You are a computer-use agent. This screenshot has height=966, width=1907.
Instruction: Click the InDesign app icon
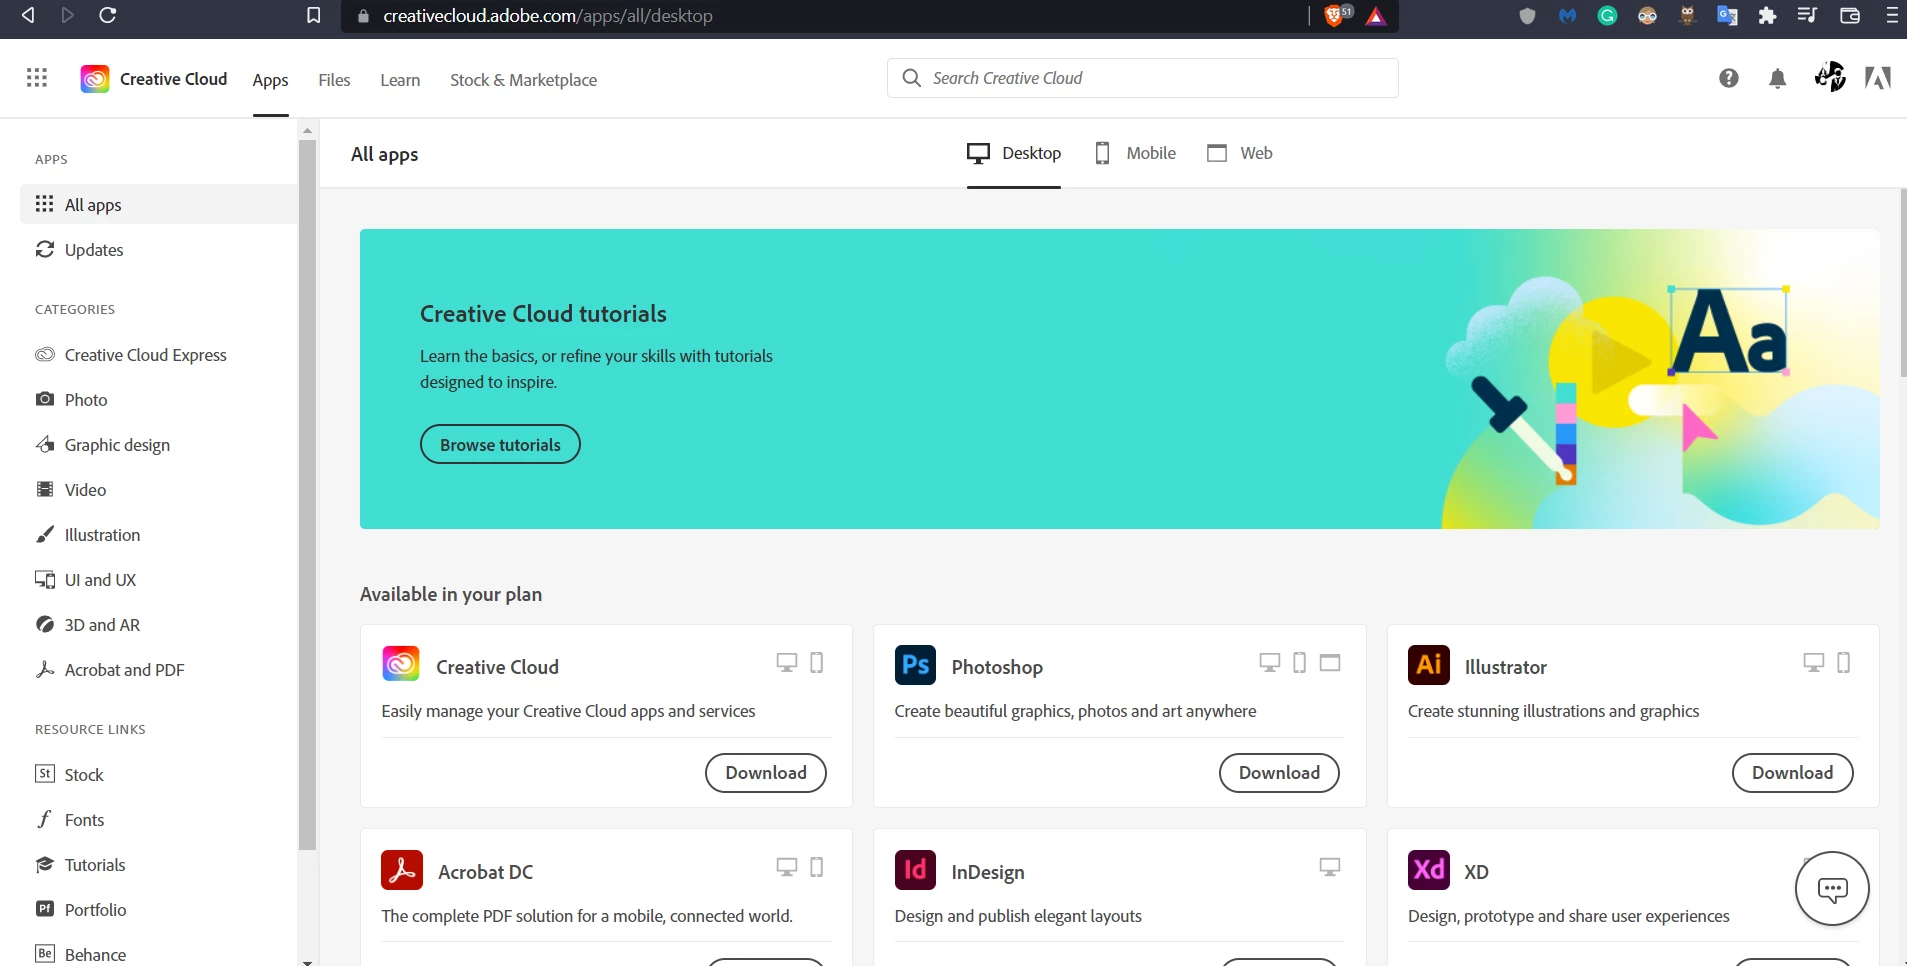(x=915, y=870)
